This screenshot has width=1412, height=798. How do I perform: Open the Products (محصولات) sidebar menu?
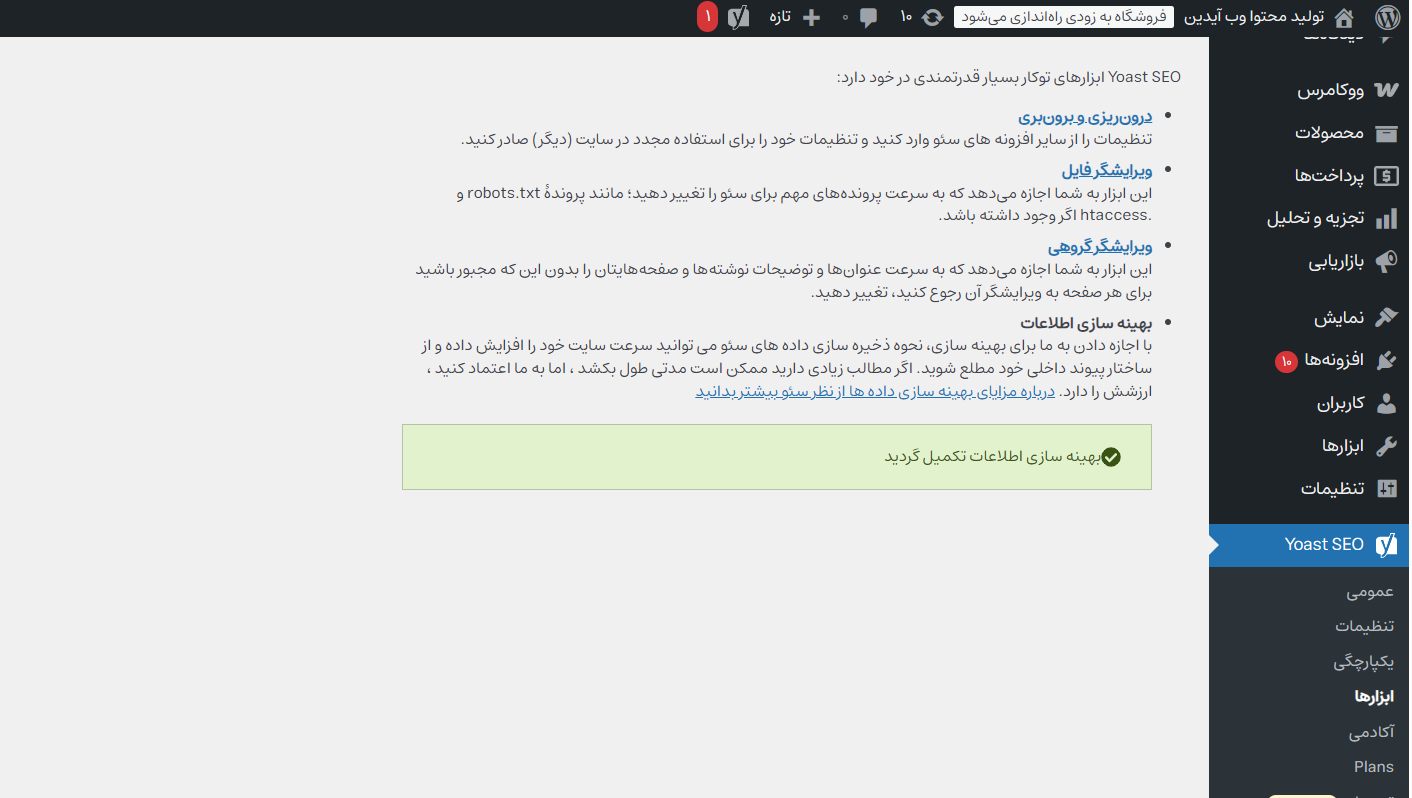pyautogui.click(x=1330, y=133)
